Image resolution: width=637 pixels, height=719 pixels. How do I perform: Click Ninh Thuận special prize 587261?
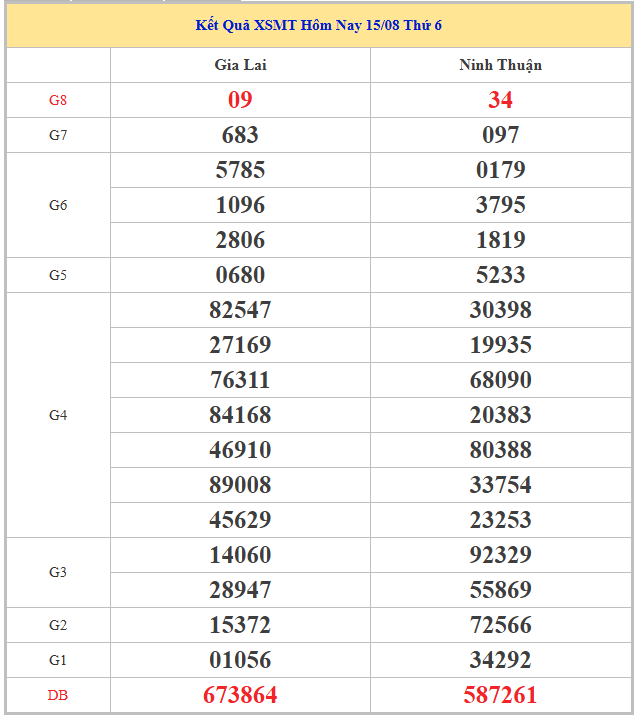click(500, 695)
